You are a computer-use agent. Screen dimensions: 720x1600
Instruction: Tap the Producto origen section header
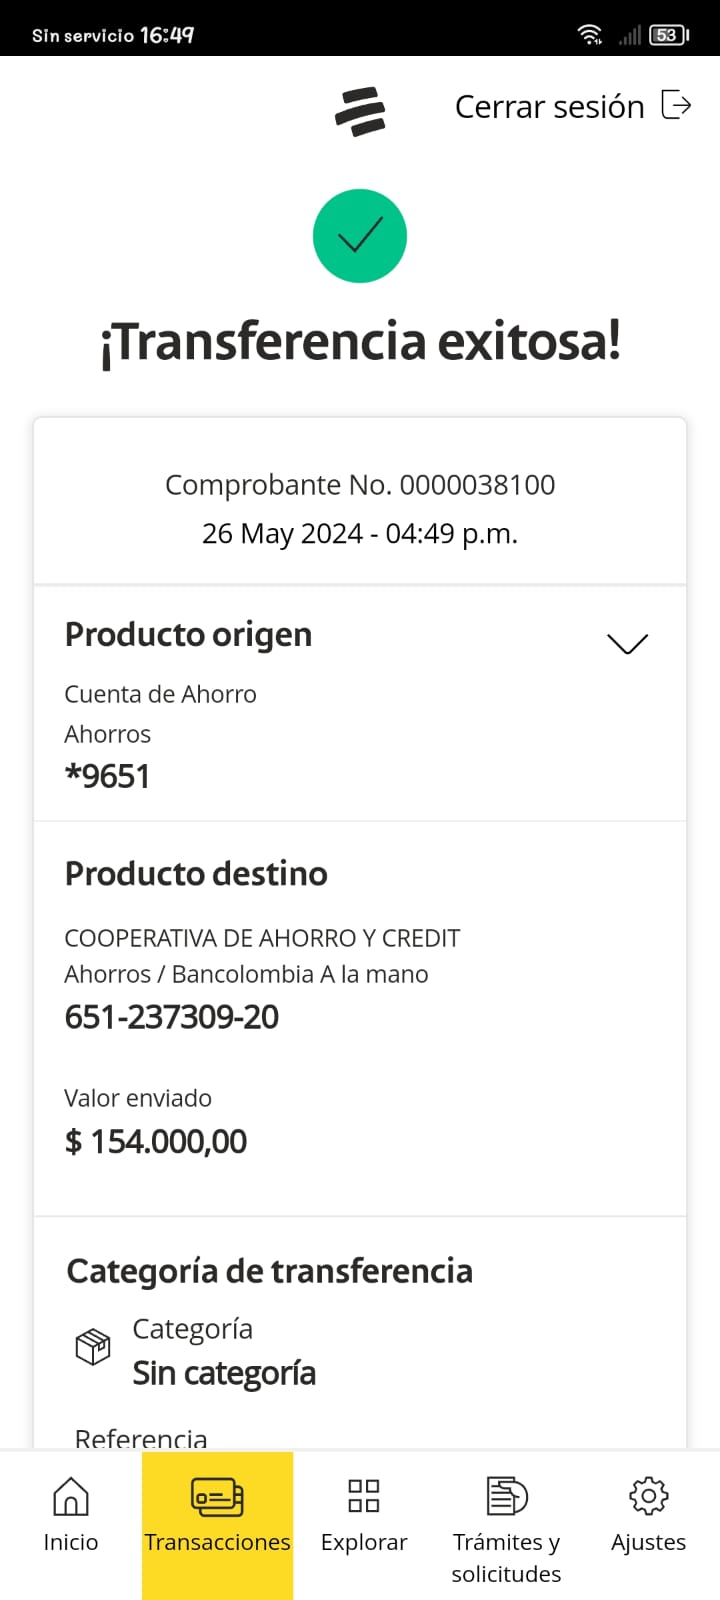tap(188, 635)
